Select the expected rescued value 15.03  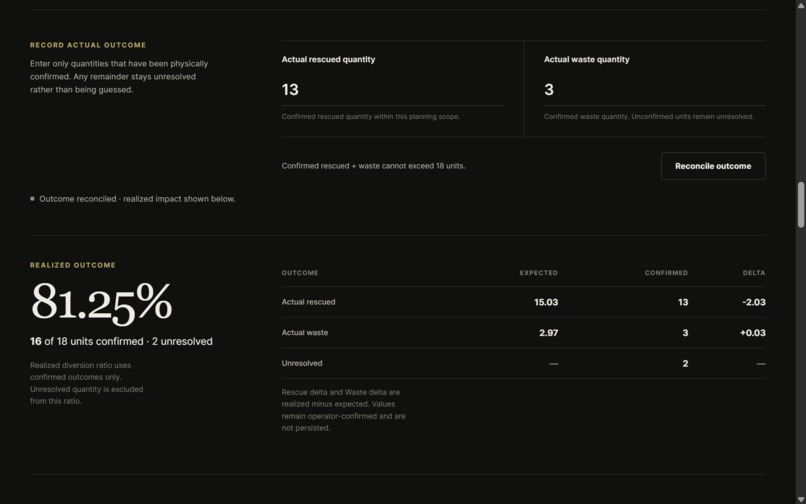coord(546,302)
